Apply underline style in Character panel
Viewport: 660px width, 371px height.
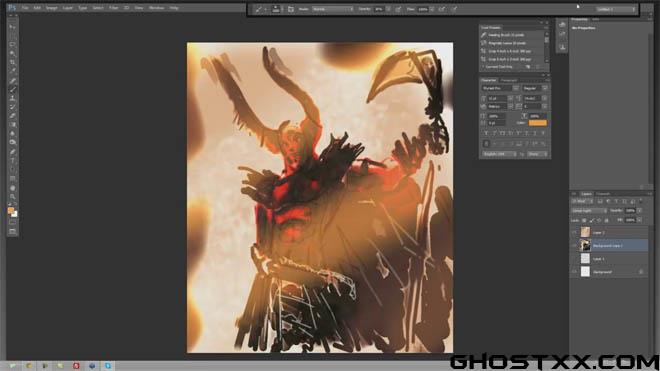click(535, 133)
